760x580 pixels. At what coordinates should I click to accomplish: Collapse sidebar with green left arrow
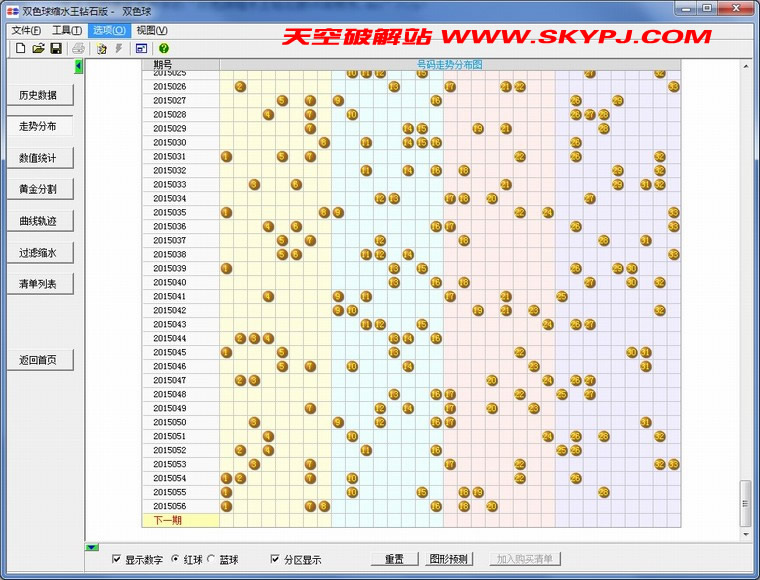[x=79, y=66]
